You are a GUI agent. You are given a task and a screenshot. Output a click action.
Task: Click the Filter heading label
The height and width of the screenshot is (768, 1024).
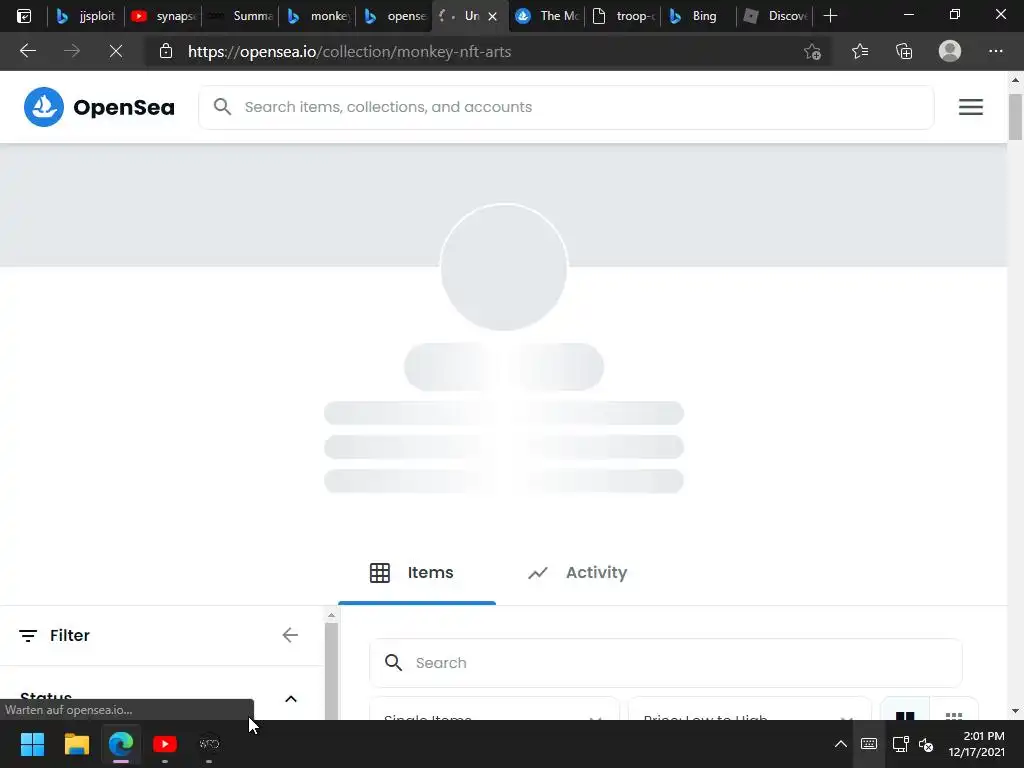[70, 635]
